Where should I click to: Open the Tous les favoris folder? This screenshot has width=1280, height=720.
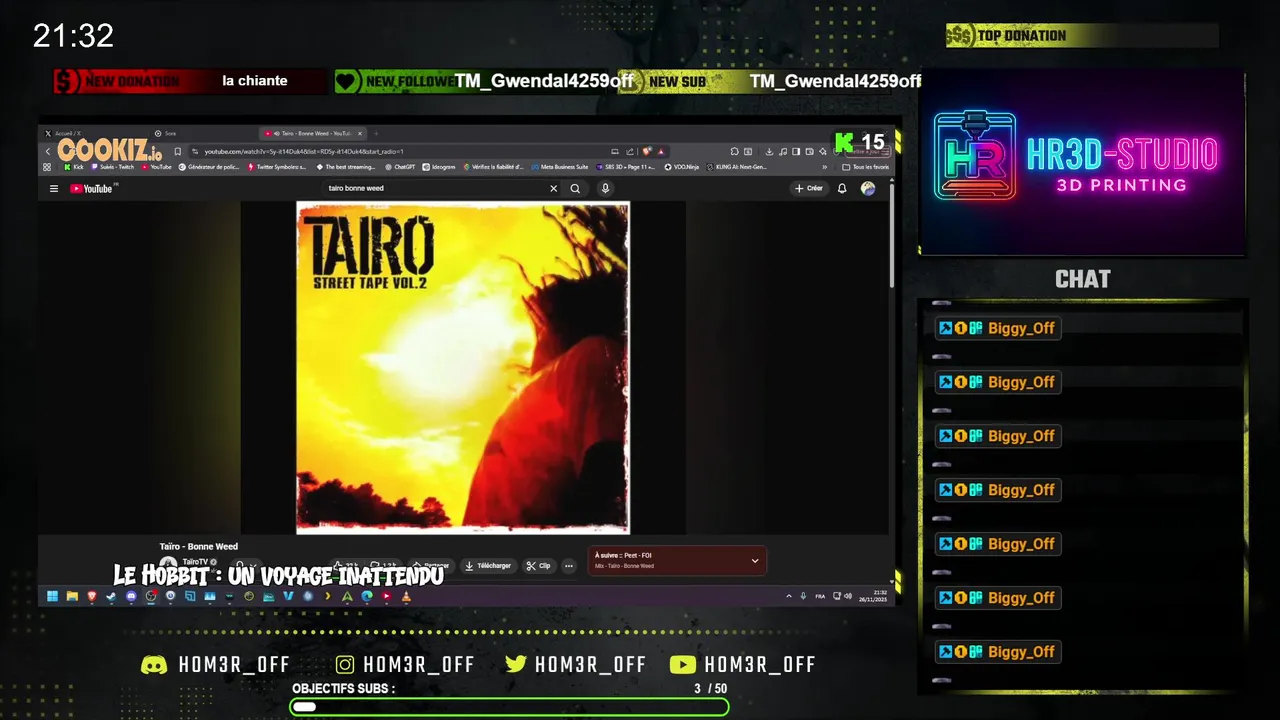(x=866, y=167)
